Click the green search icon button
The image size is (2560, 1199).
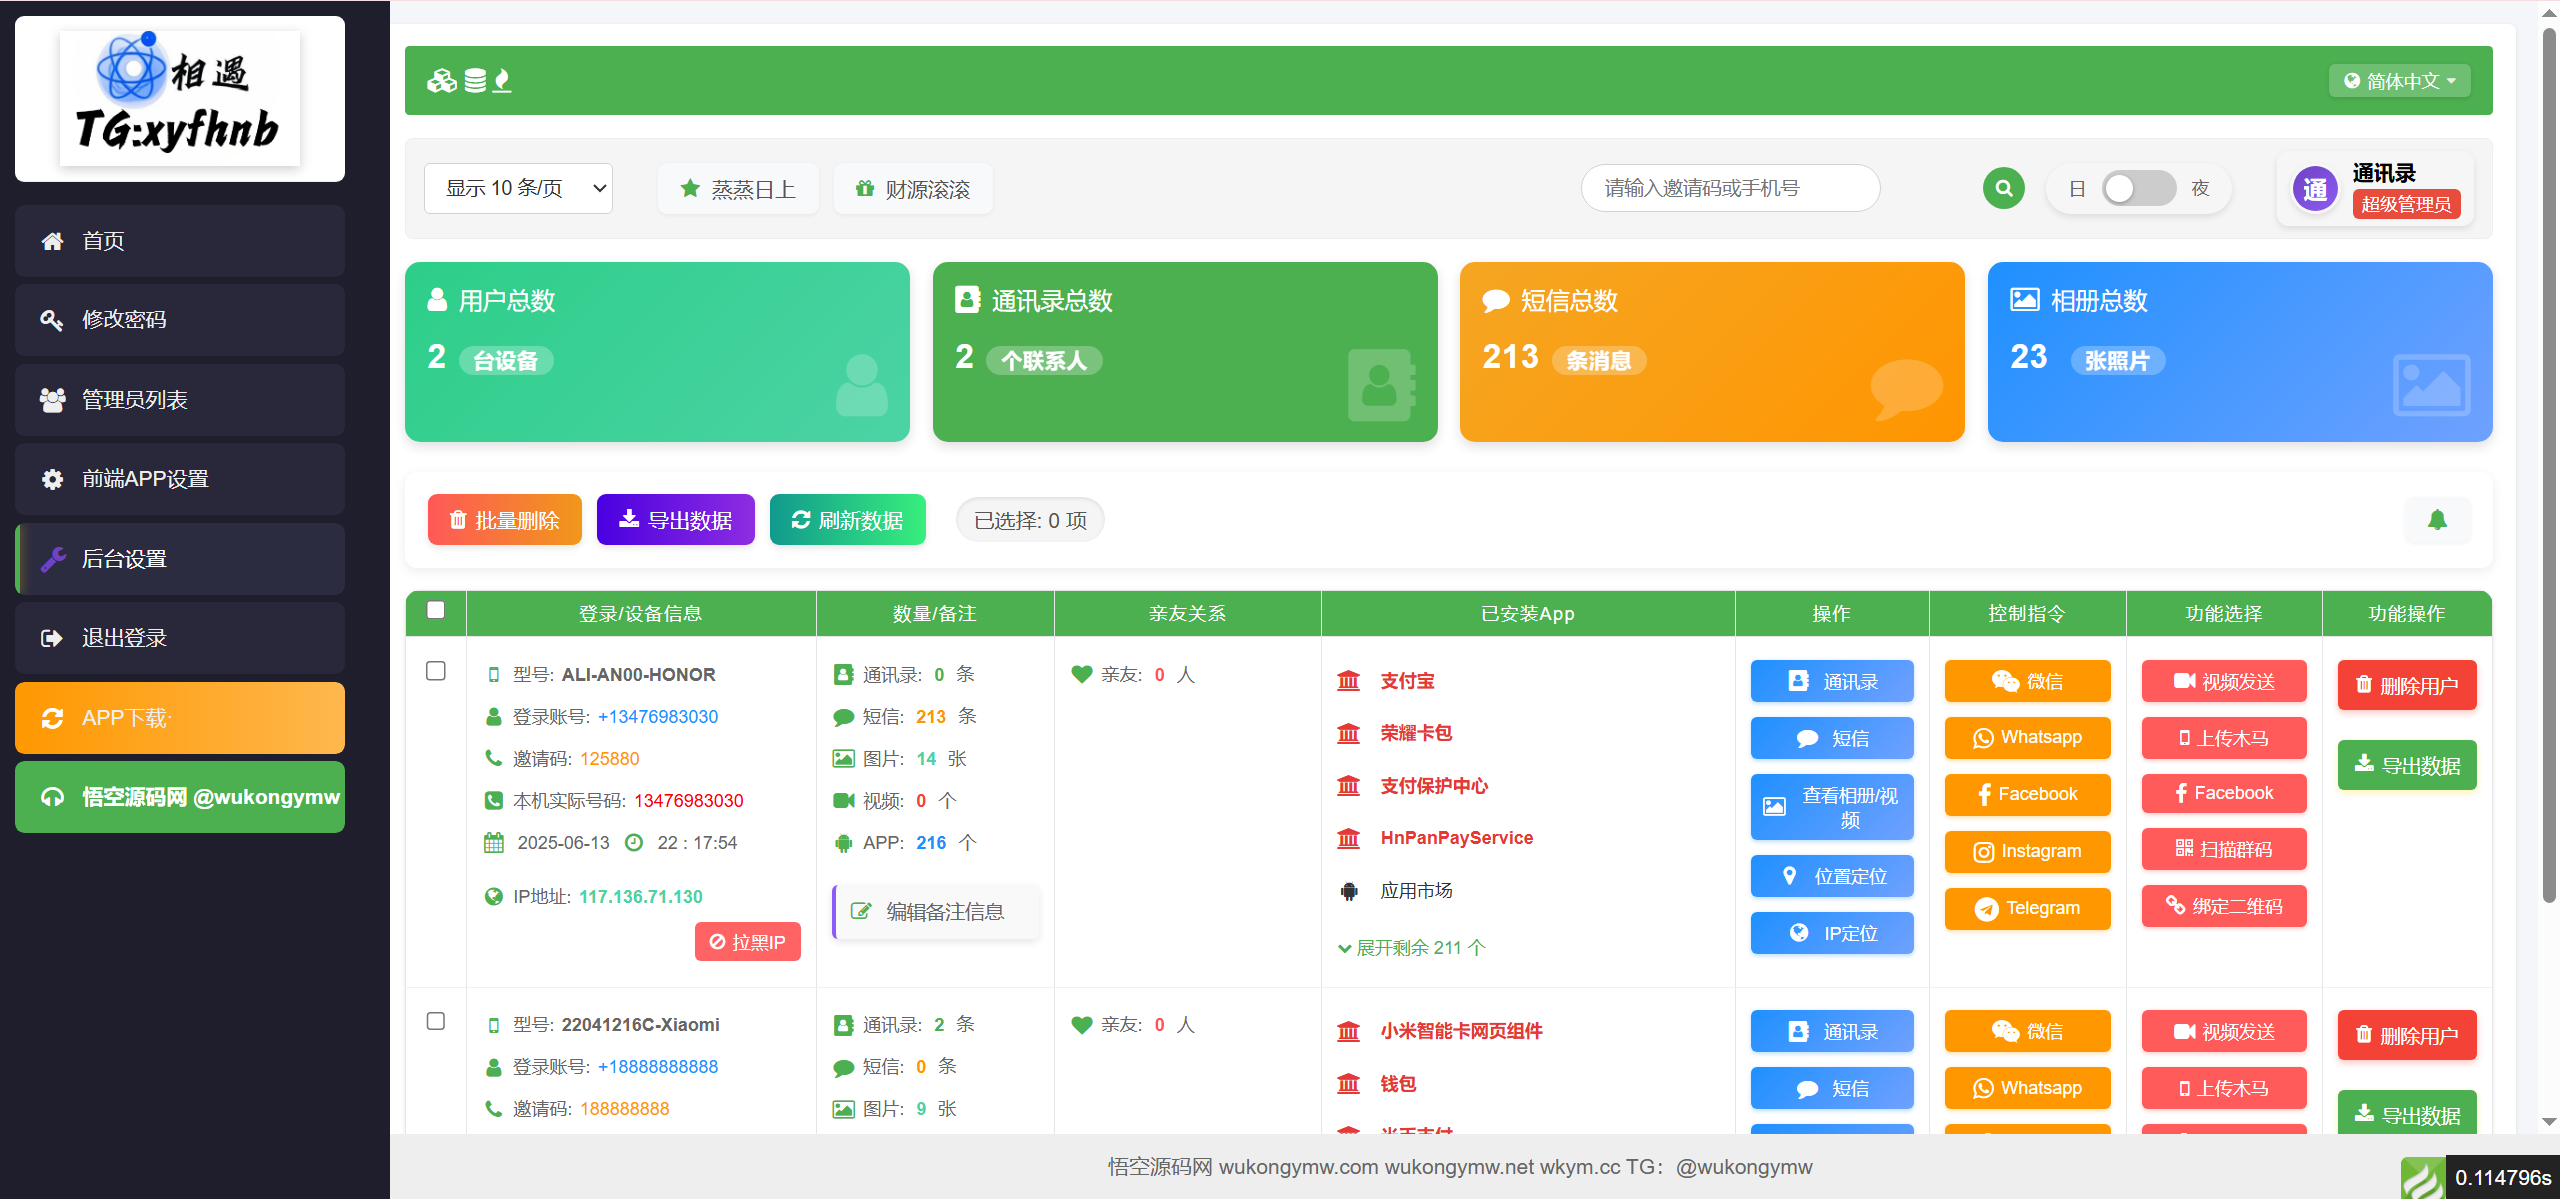point(2003,188)
